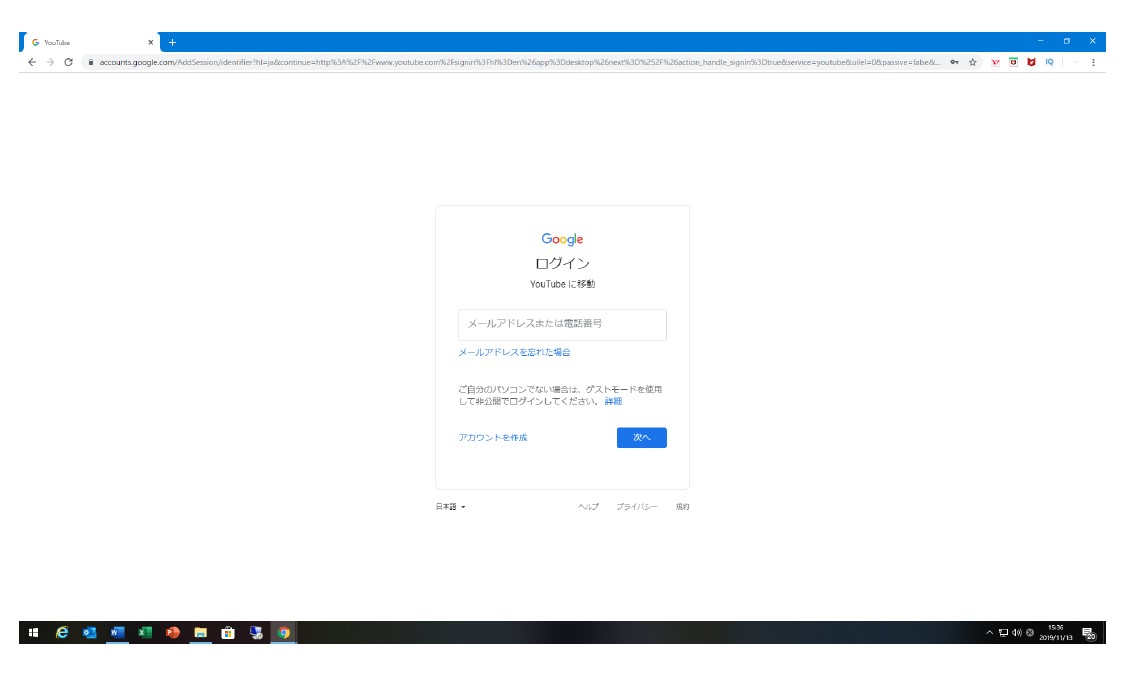Focus the email or phone input field
Screen dimensions: 1122x673
pos(562,325)
